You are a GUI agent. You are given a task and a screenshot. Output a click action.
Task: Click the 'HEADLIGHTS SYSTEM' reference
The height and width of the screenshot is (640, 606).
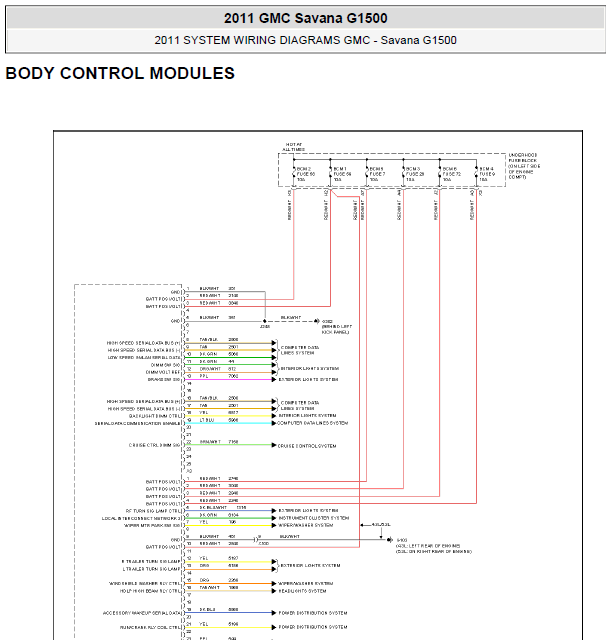[302, 591]
